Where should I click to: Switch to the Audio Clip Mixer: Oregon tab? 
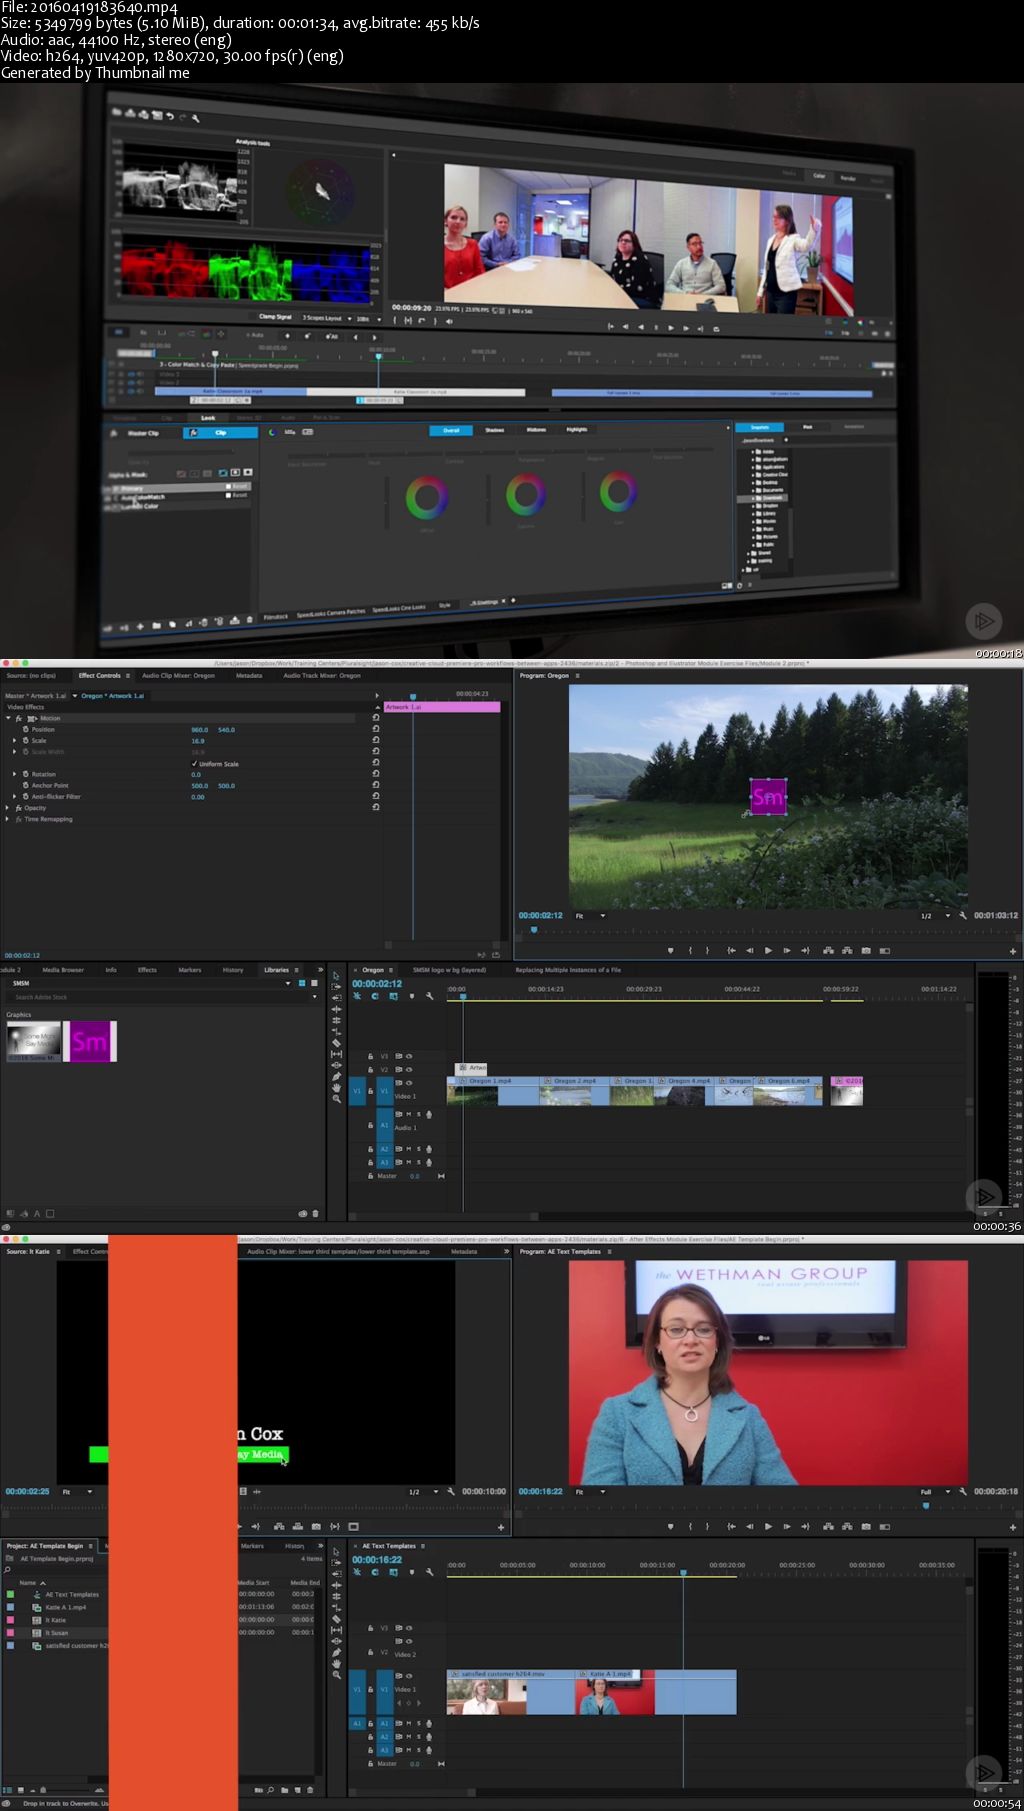(x=178, y=675)
